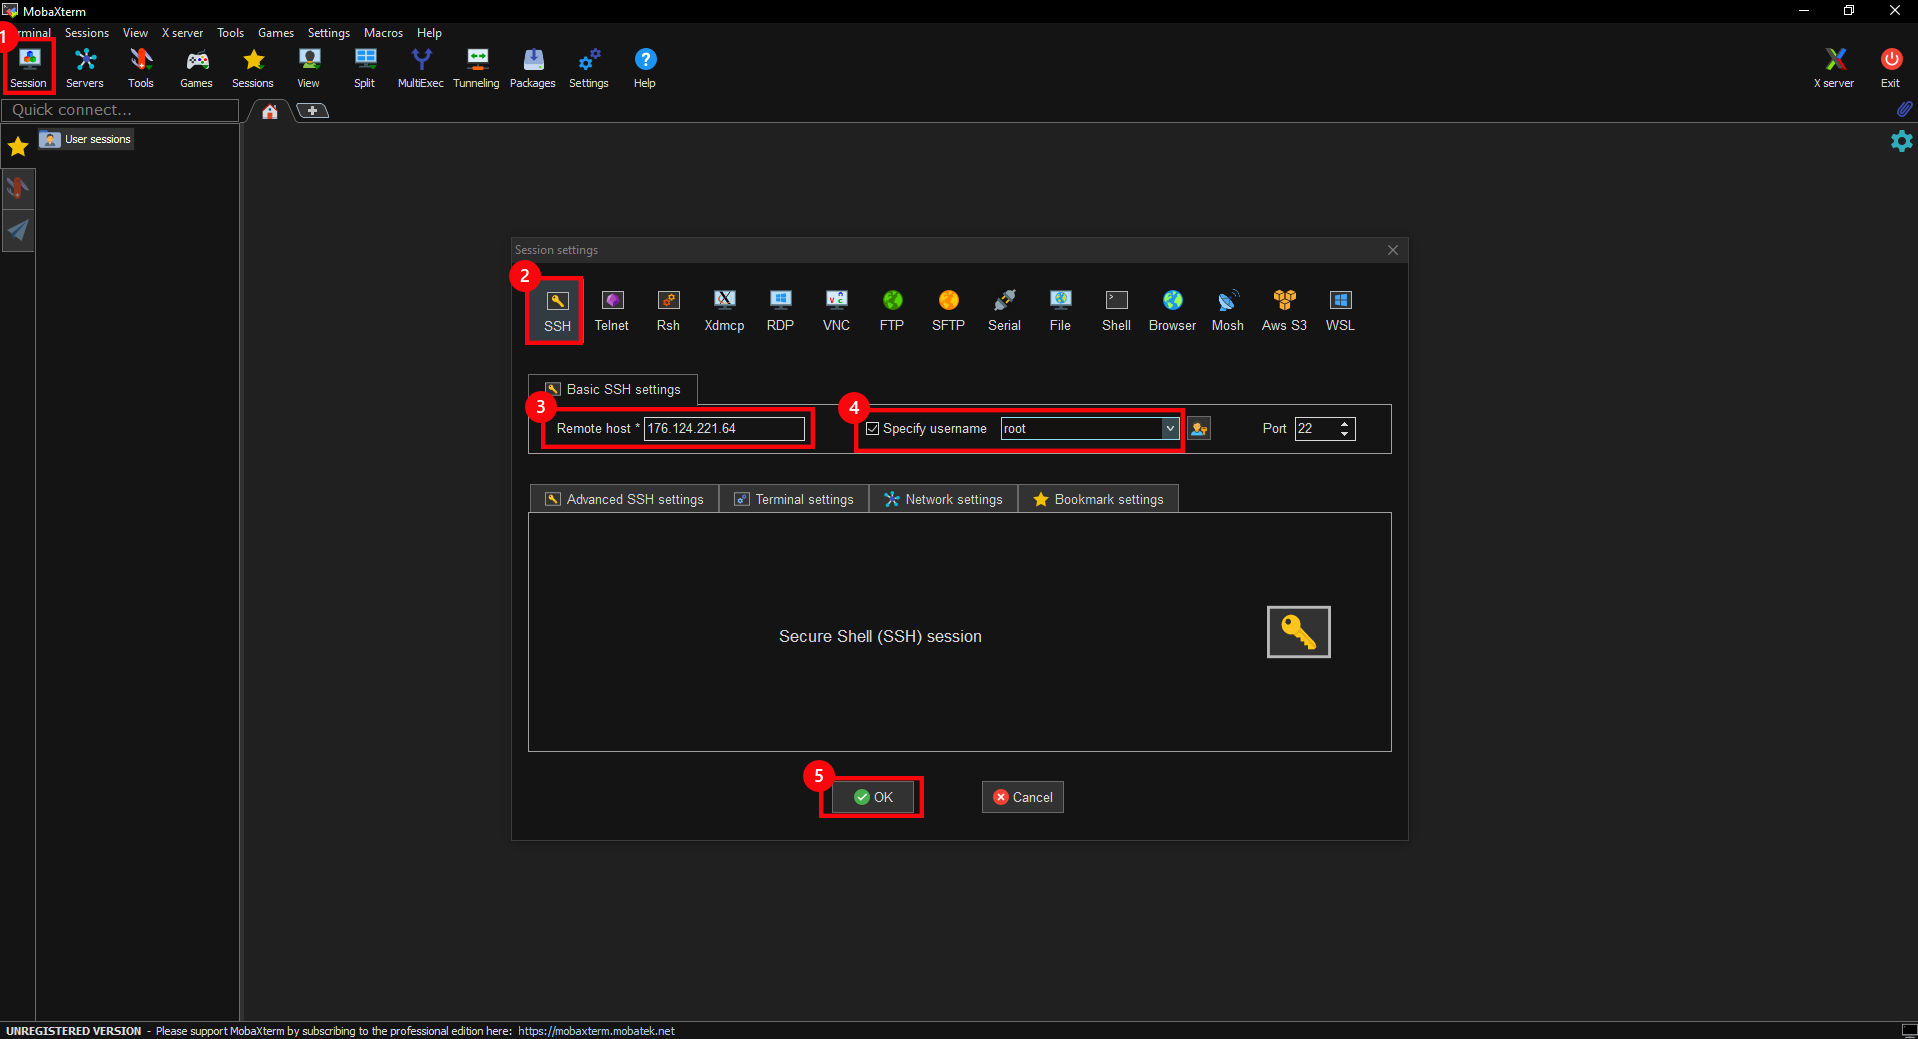Switch to Terminal settings tab

tap(794, 499)
